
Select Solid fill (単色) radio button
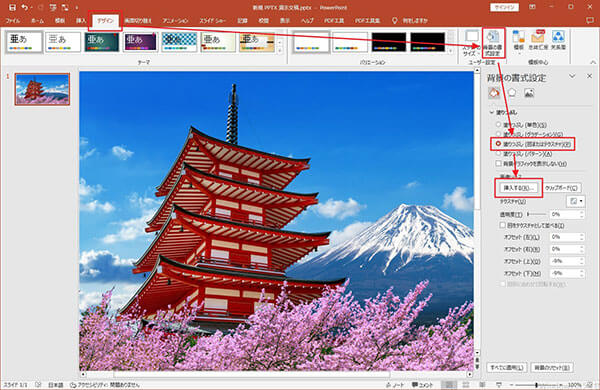498,125
